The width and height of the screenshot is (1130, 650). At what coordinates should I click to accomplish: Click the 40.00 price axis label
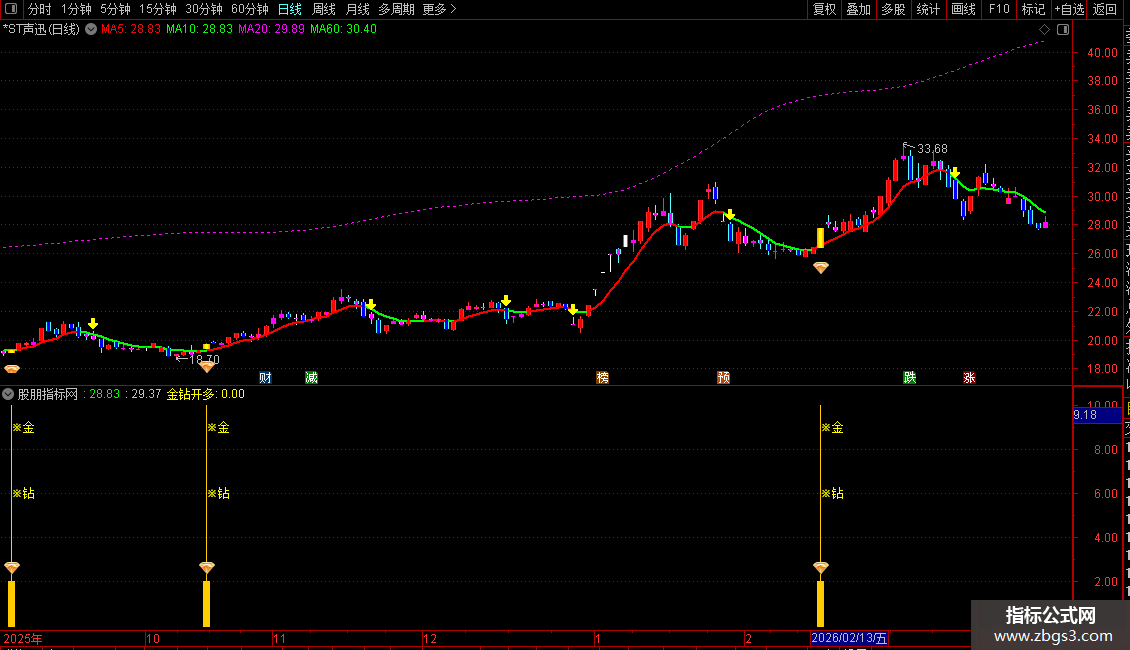click(x=1103, y=53)
